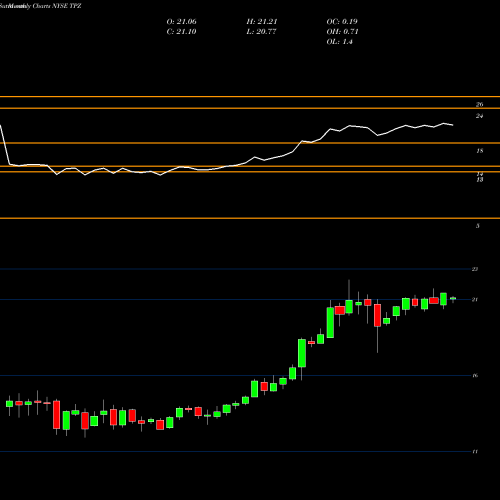Click the 21 price axis label
500x500 pixels.
[475, 300]
